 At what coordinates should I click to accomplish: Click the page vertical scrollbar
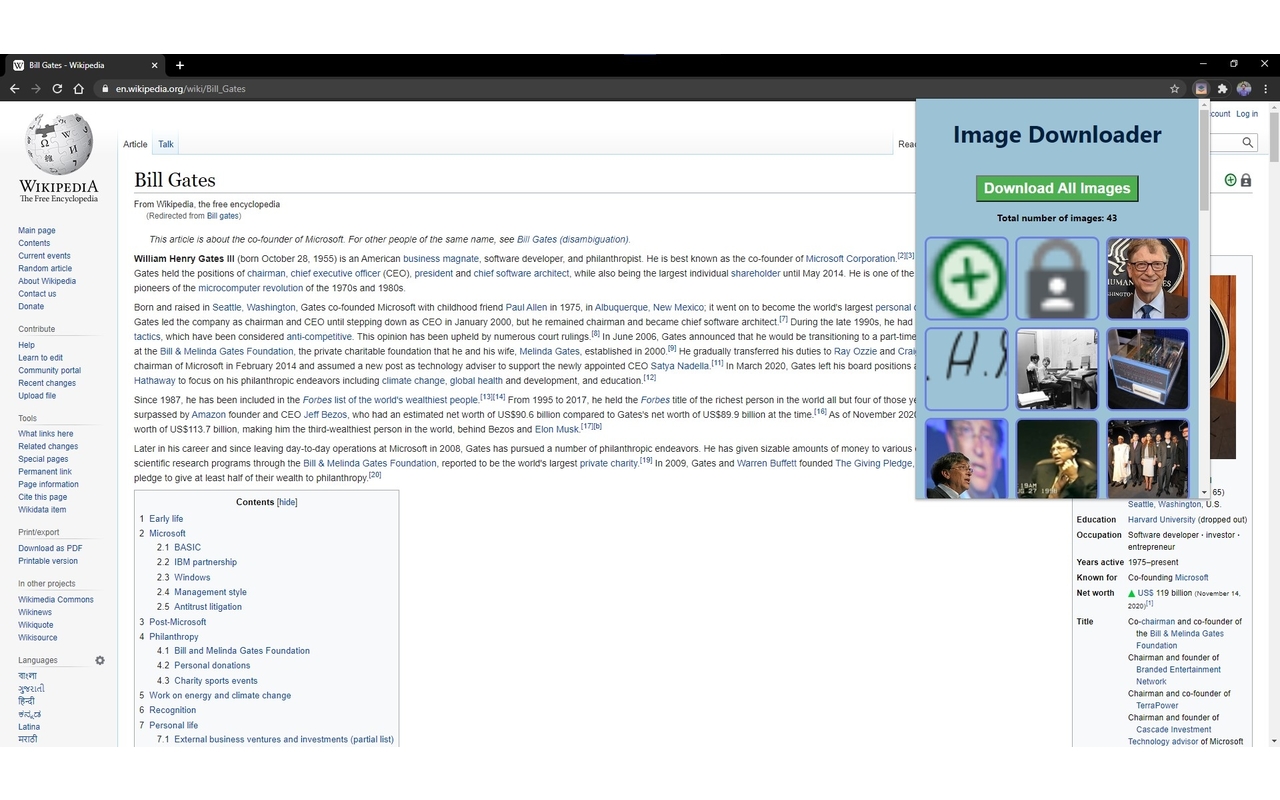click(x=1273, y=135)
